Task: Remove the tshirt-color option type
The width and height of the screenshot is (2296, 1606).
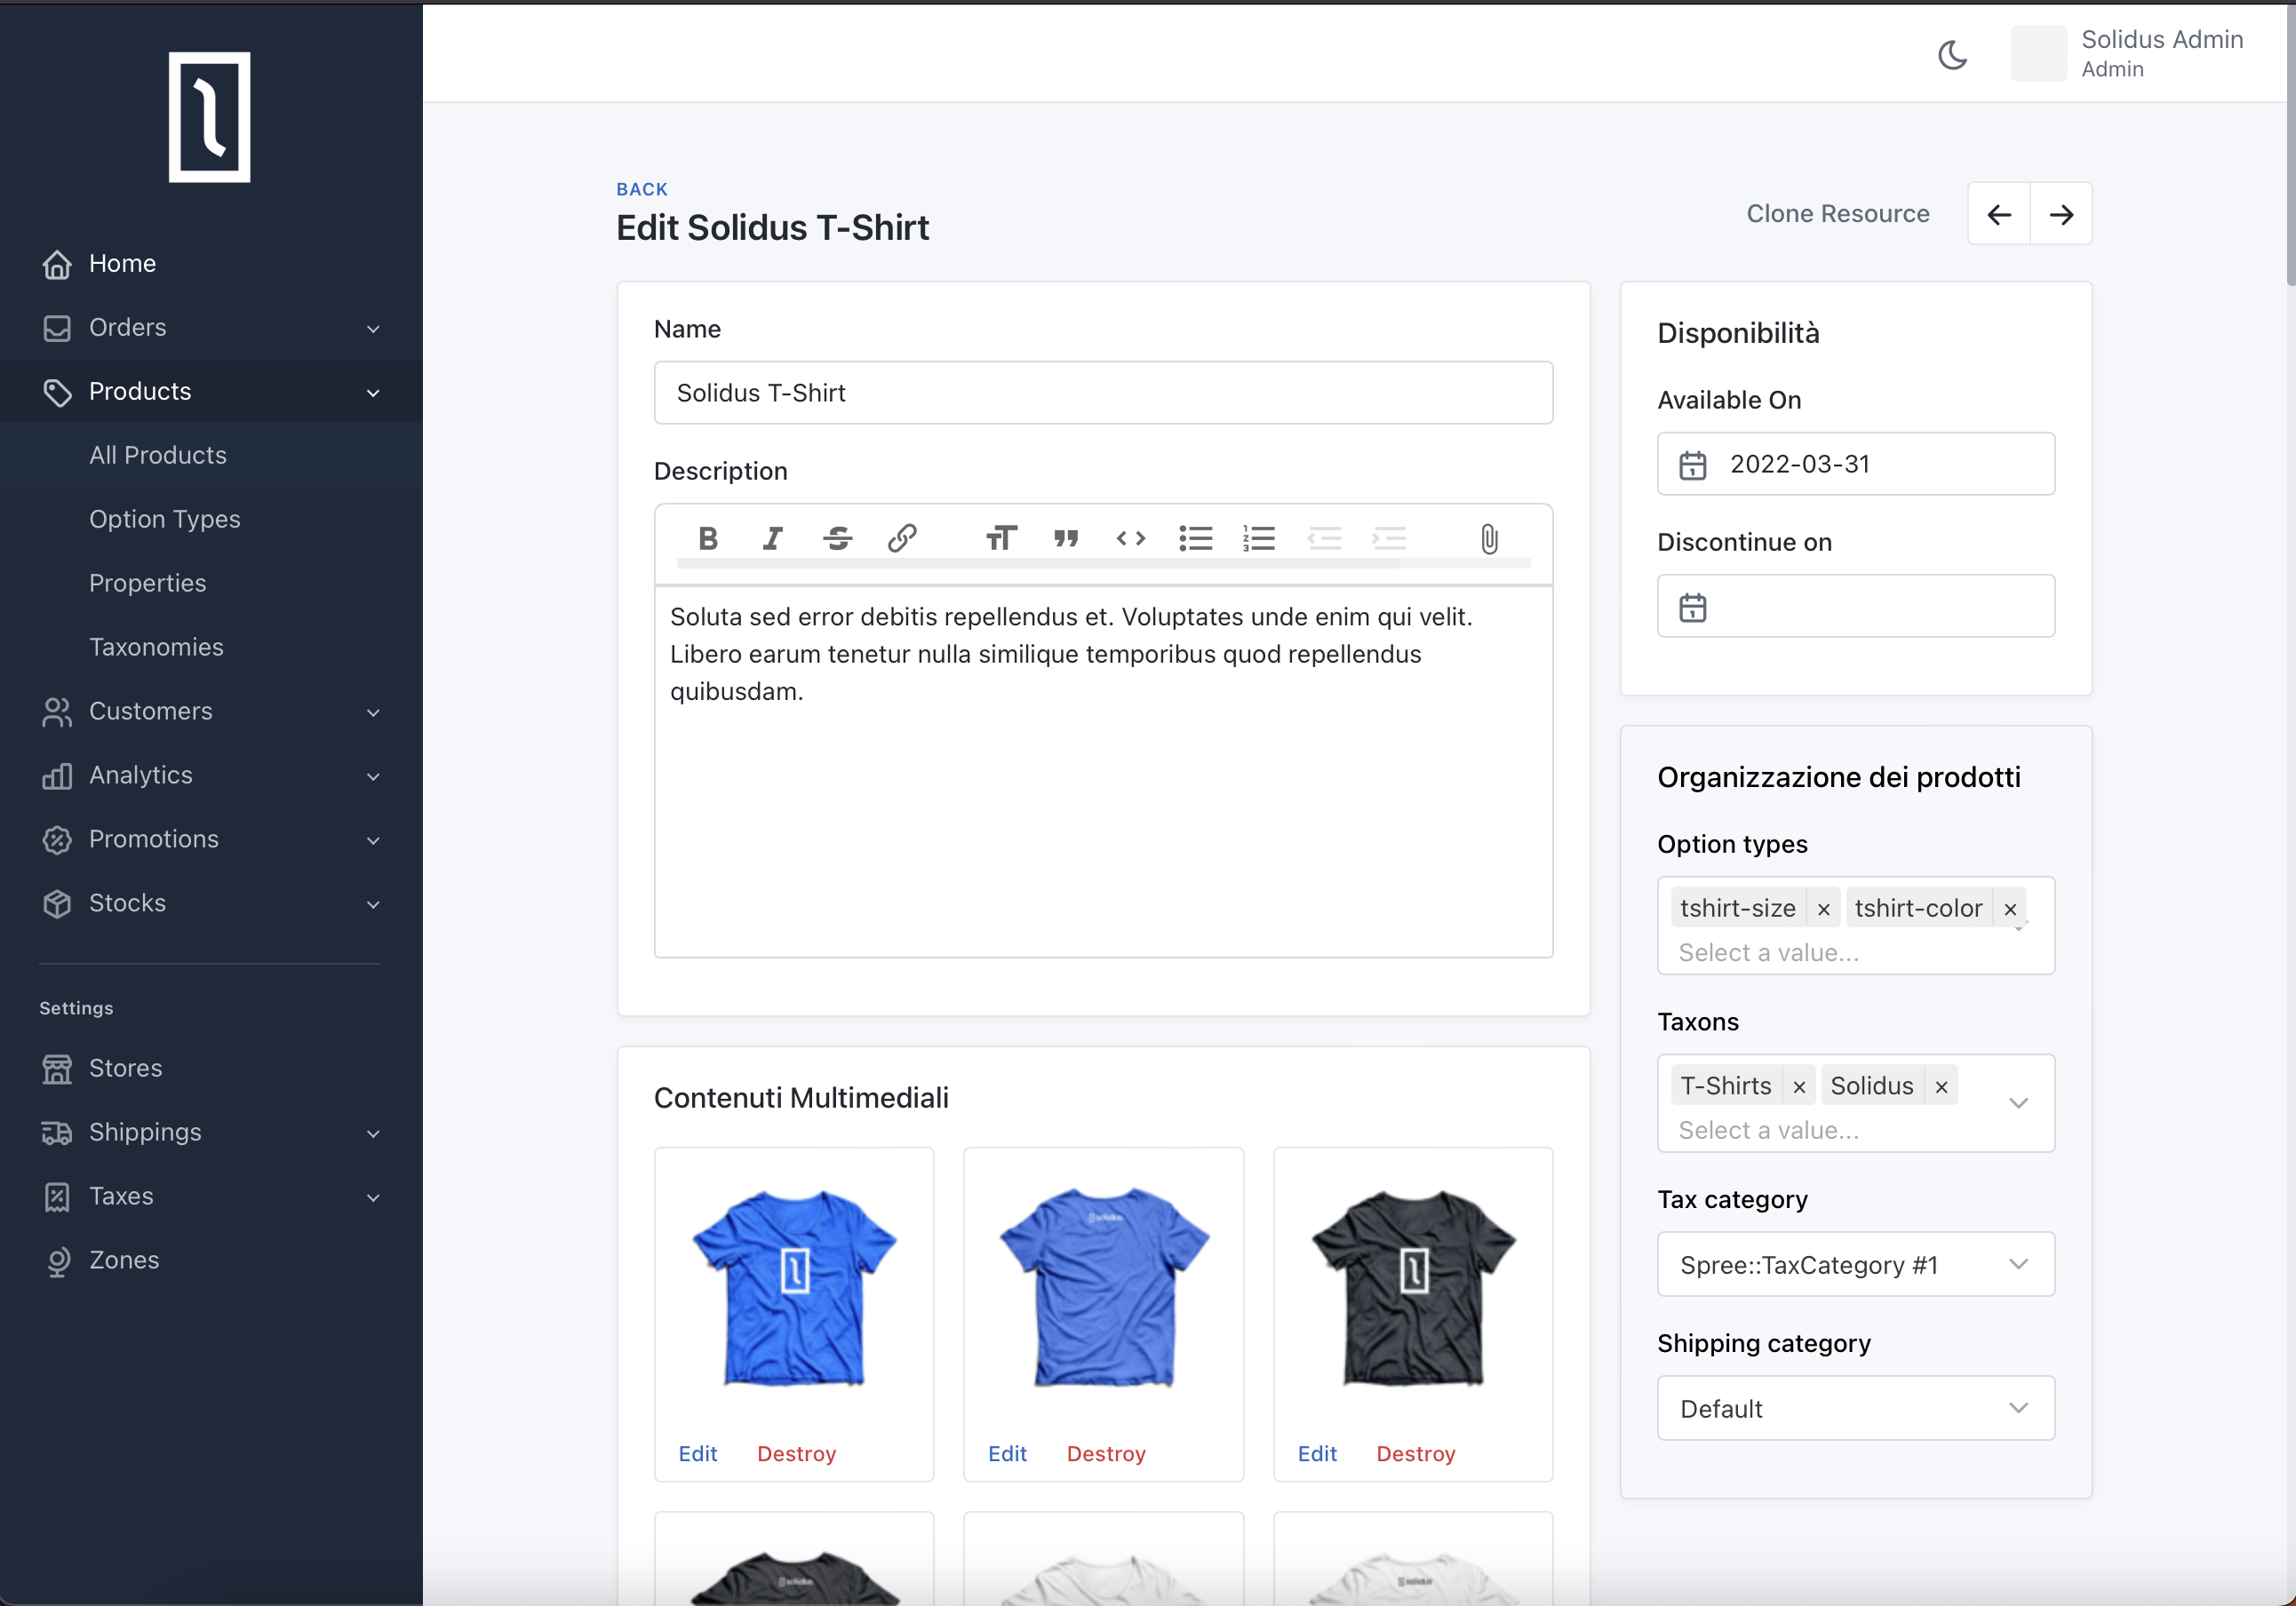Action: point(2010,909)
